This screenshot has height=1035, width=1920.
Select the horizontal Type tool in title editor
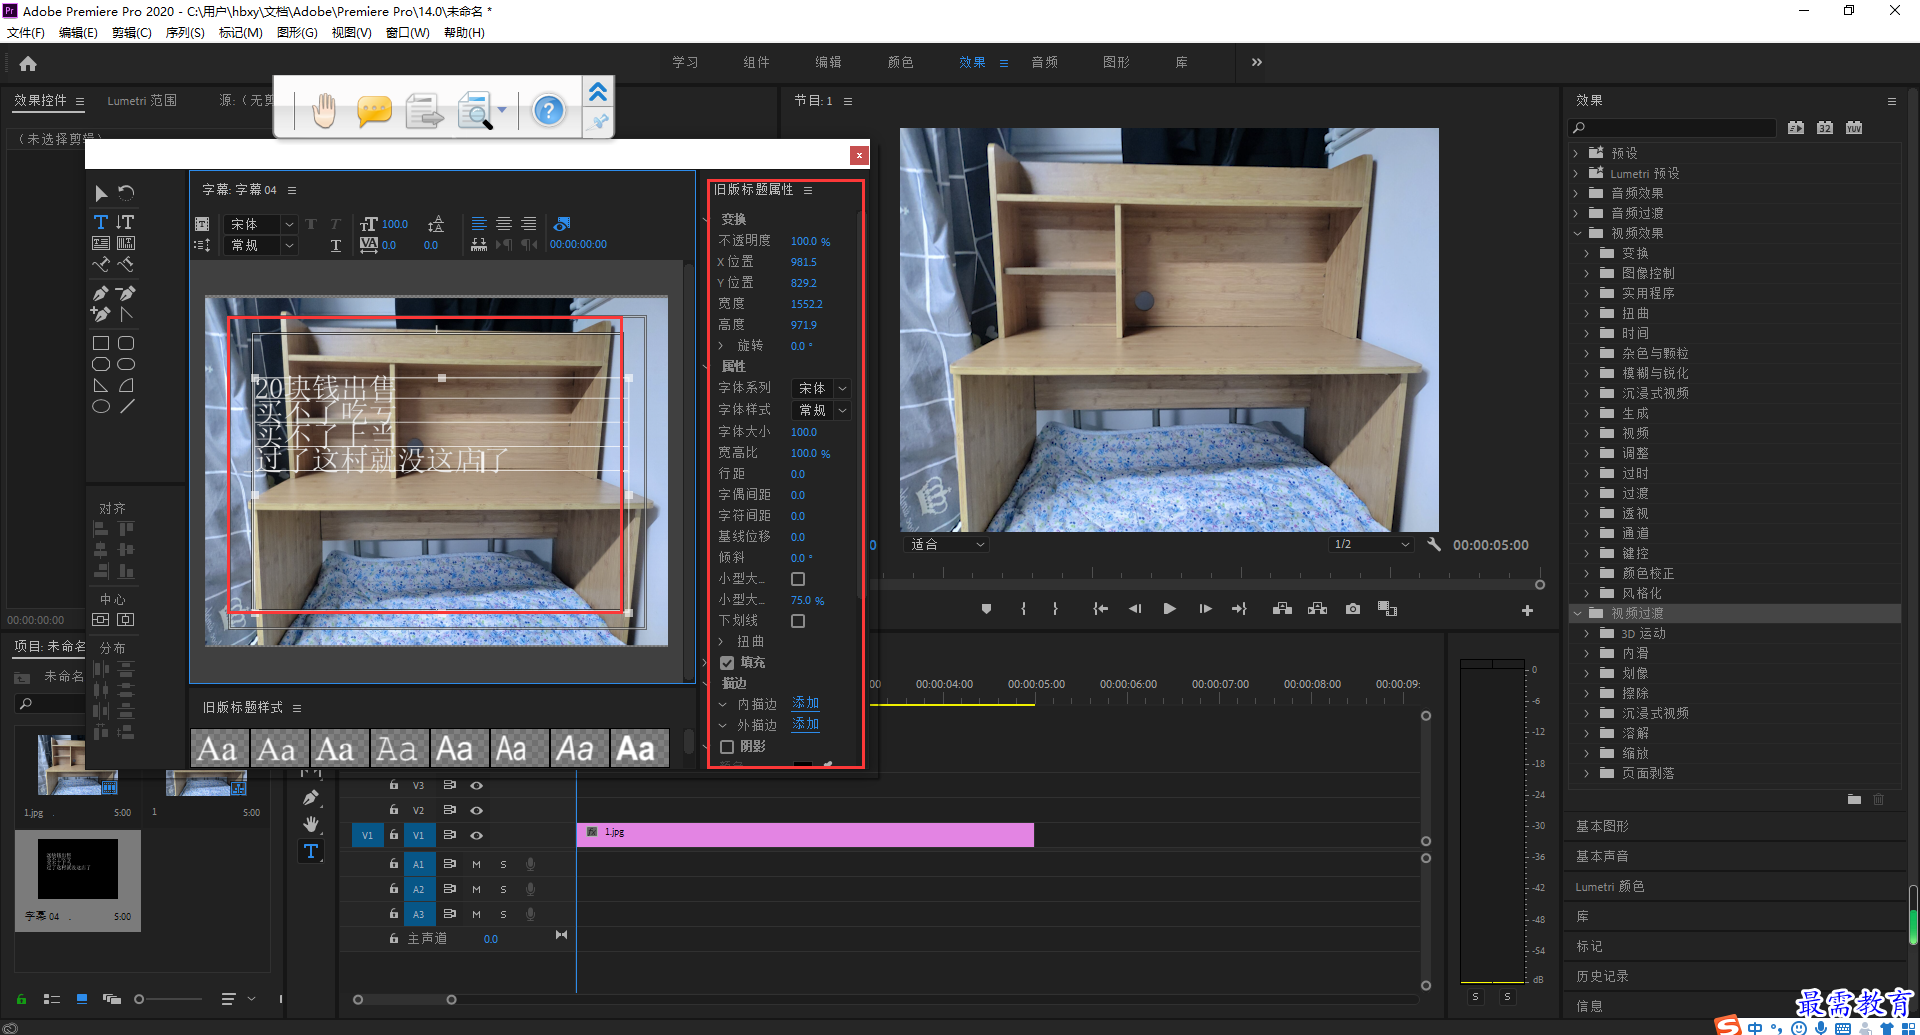pyautogui.click(x=101, y=222)
